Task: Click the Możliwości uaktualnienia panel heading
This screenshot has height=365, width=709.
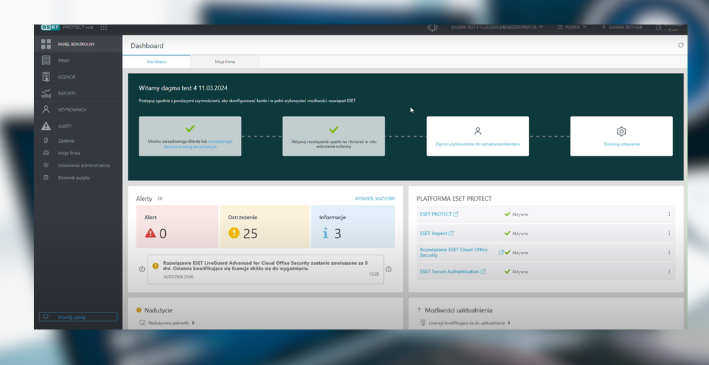Action: 458,310
